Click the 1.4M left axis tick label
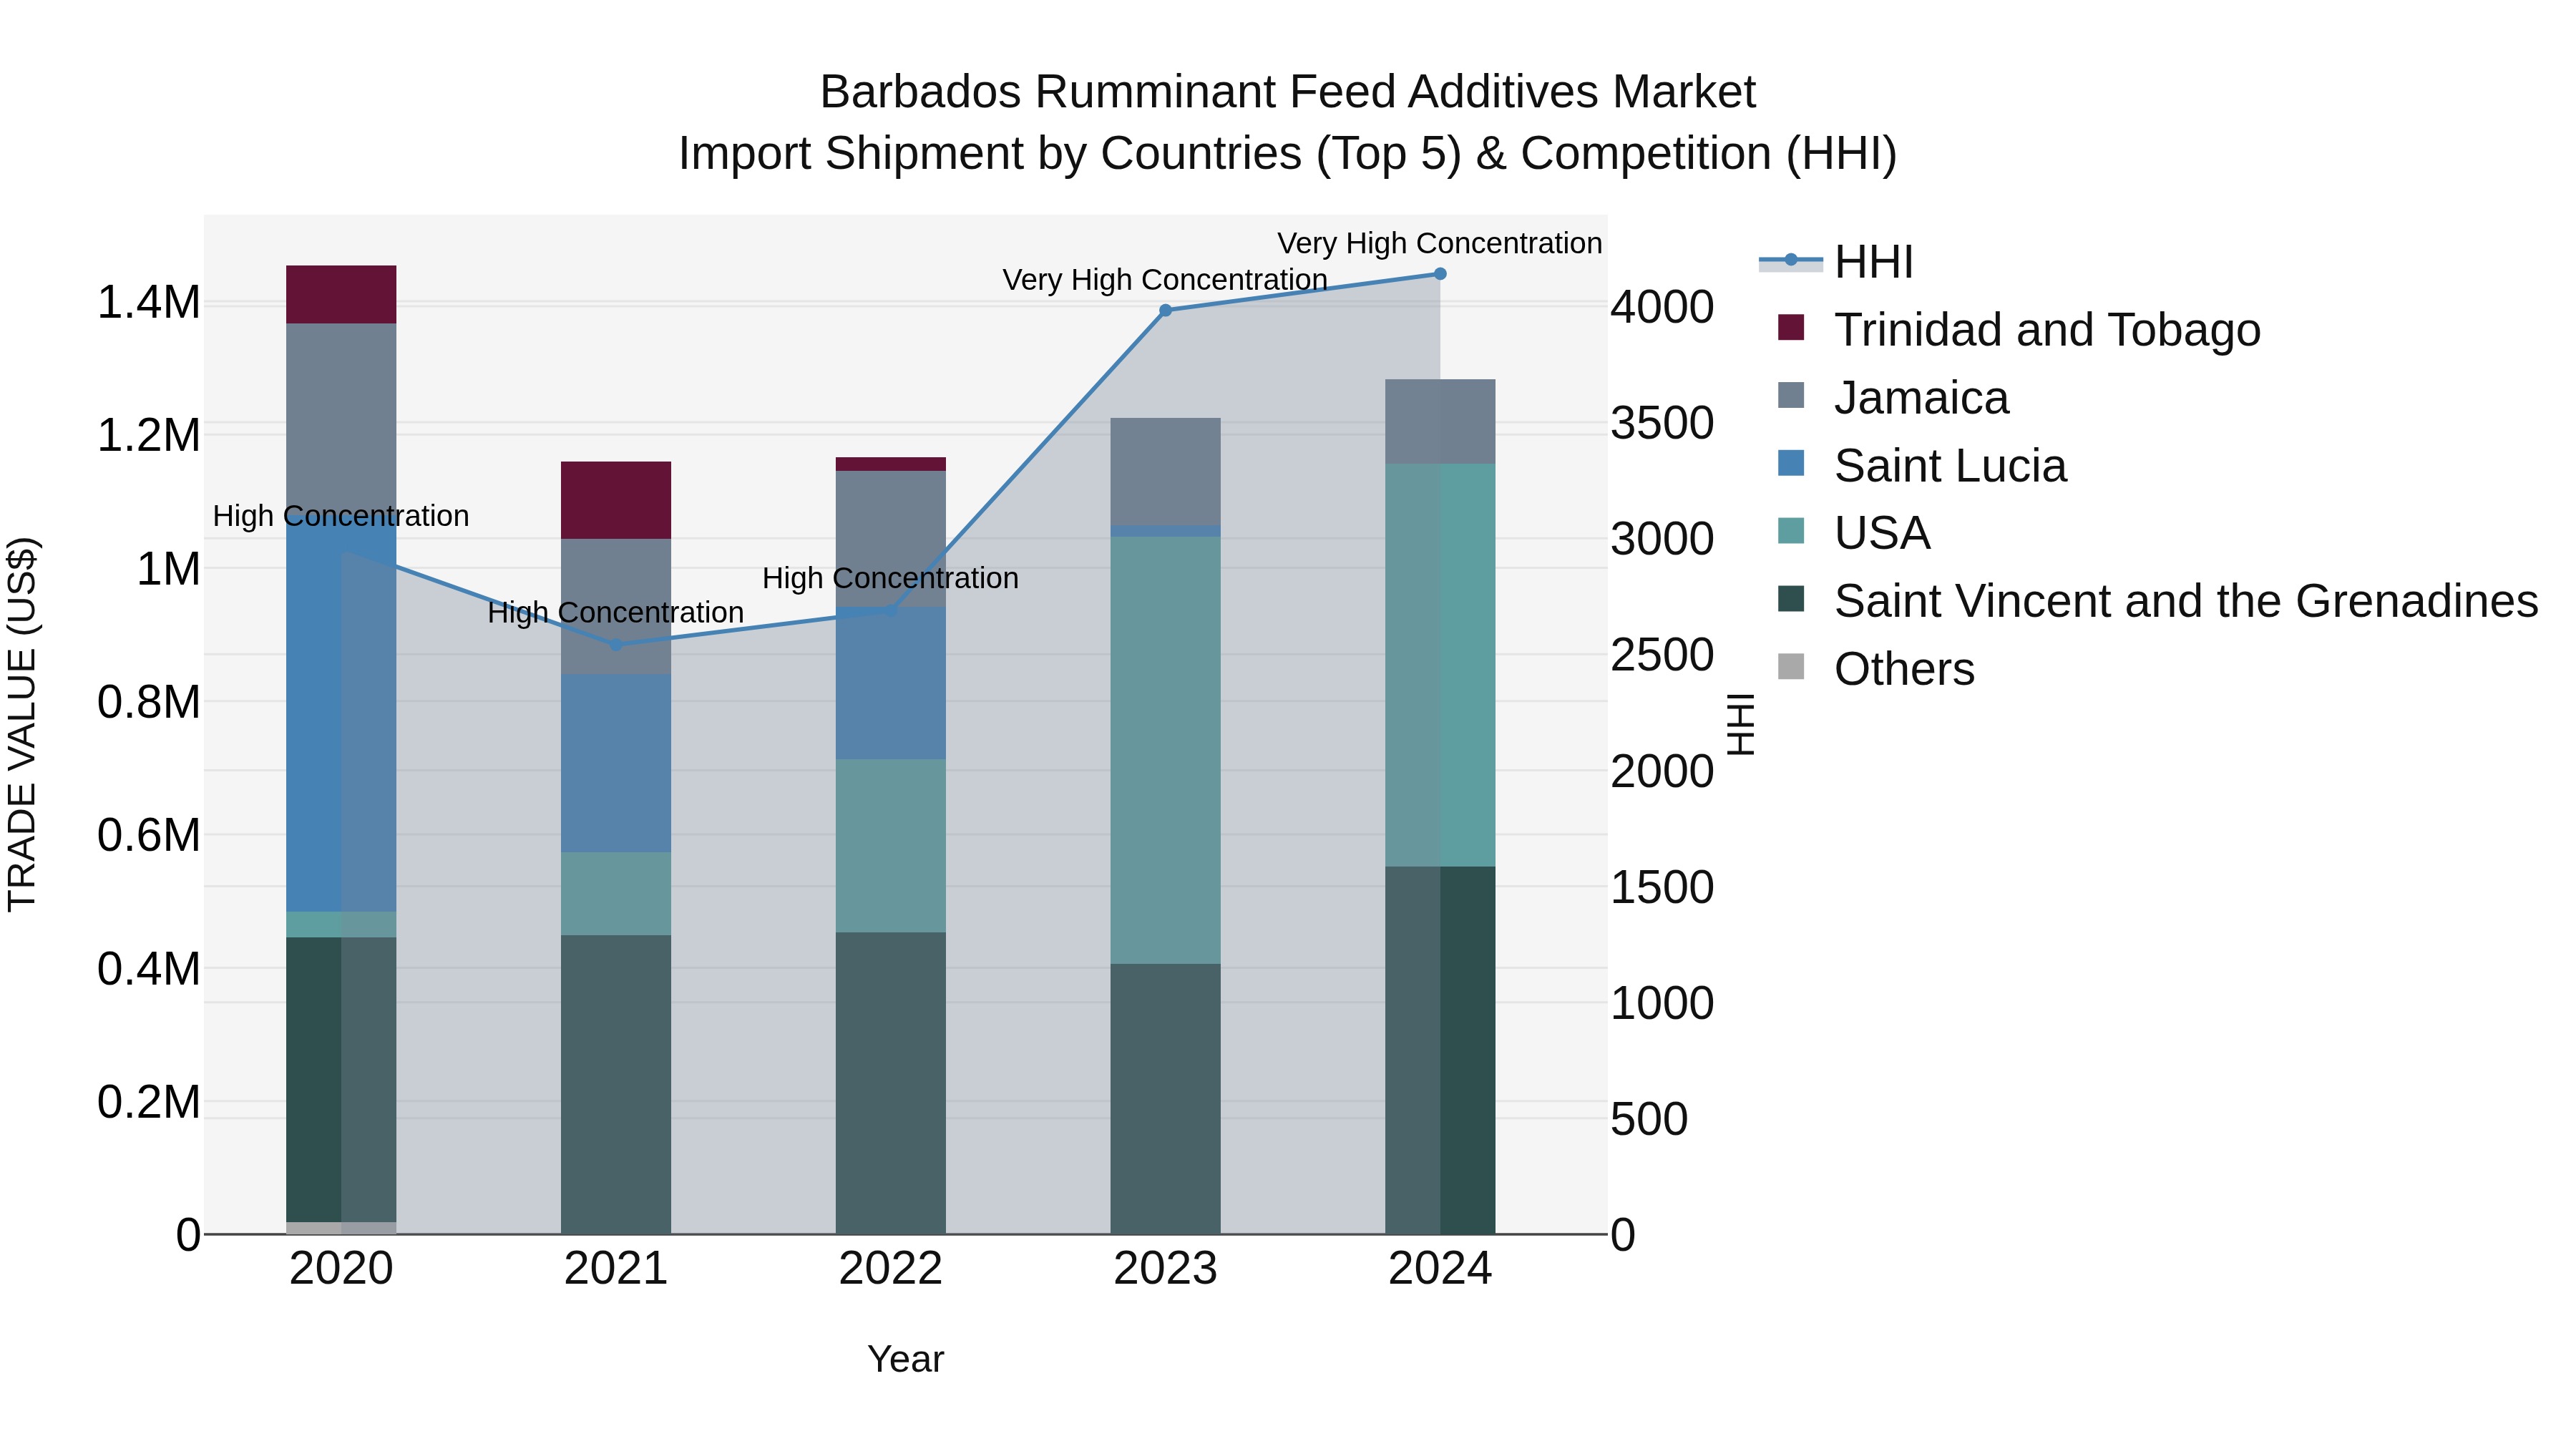 [149, 302]
